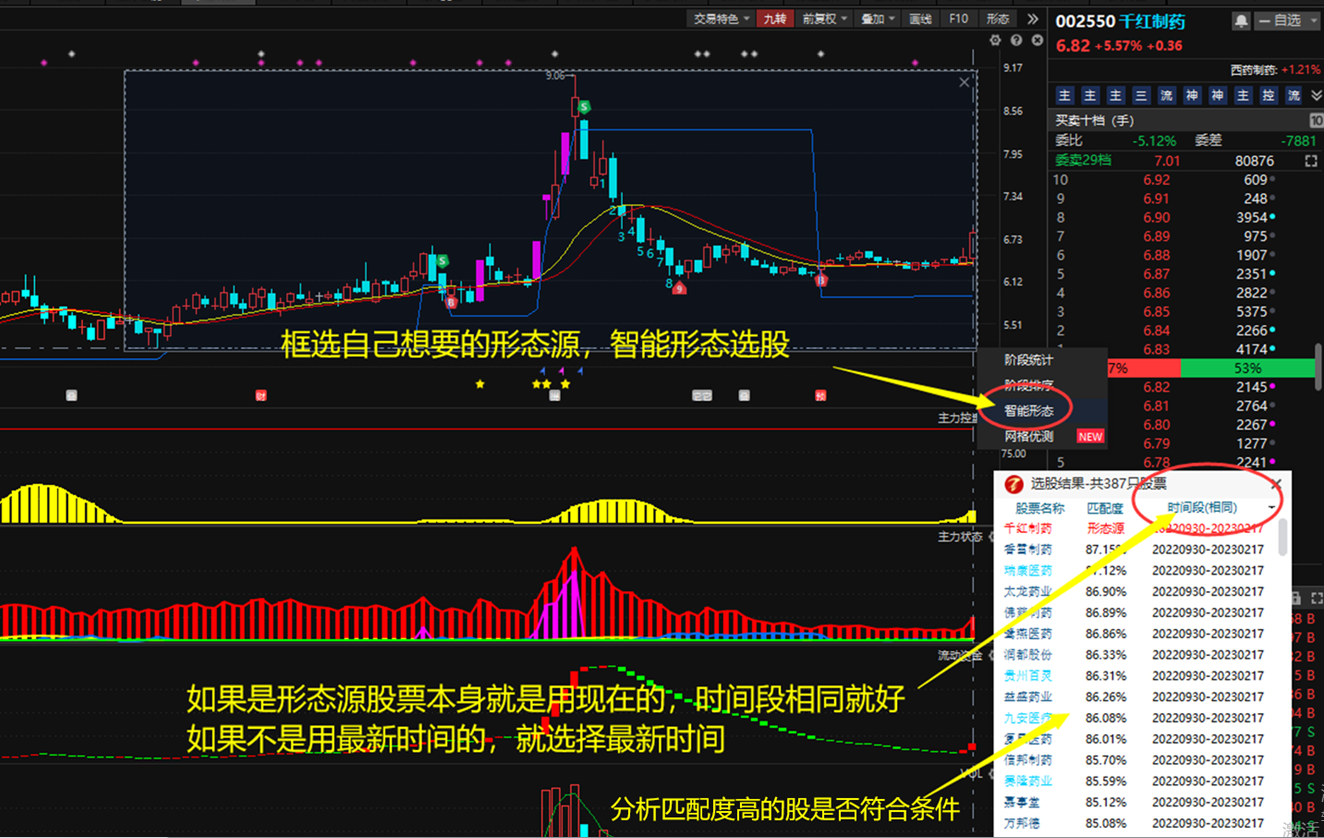Click green S marker at 9.06 peak

pyautogui.click(x=585, y=106)
